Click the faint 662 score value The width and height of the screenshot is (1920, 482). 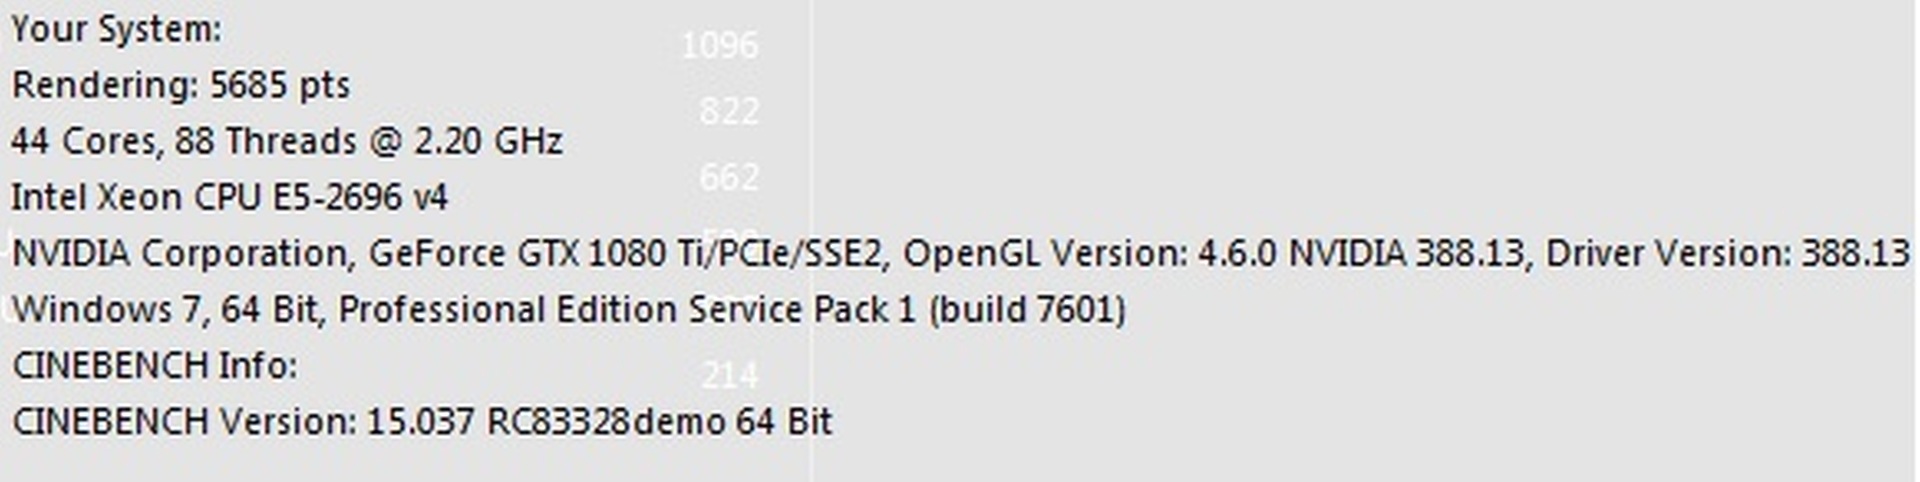pos(729,177)
